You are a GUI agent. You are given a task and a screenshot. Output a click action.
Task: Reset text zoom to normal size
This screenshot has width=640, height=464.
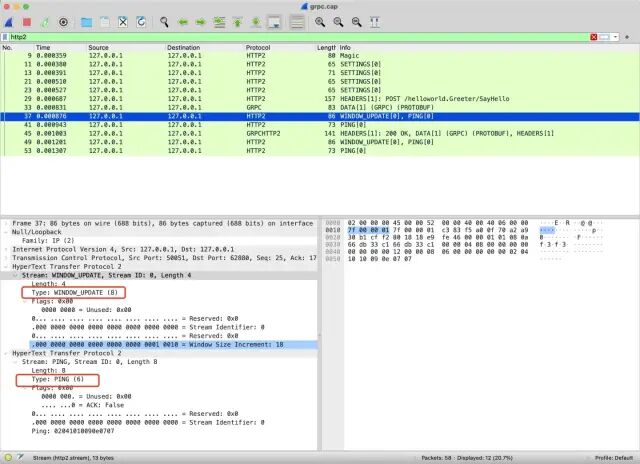click(x=357, y=22)
